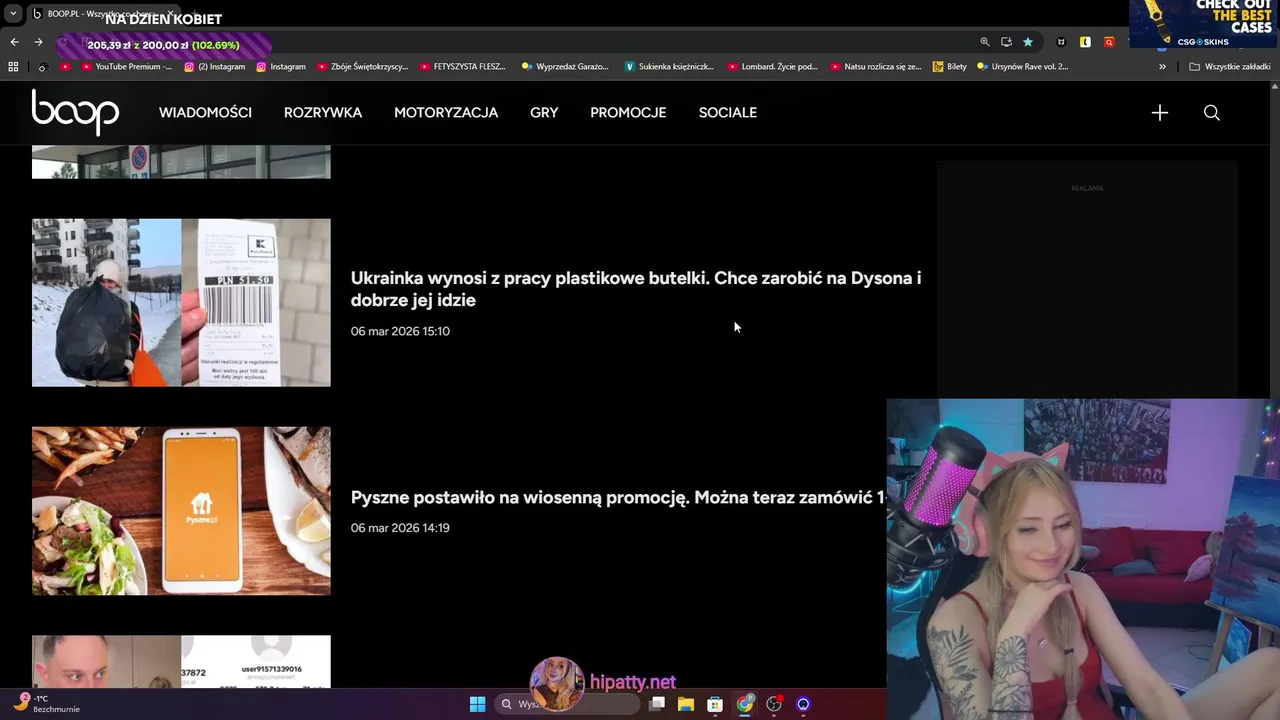The image size is (1280, 720).
Task: Click the Windows taskbar search field
Action: (567, 704)
